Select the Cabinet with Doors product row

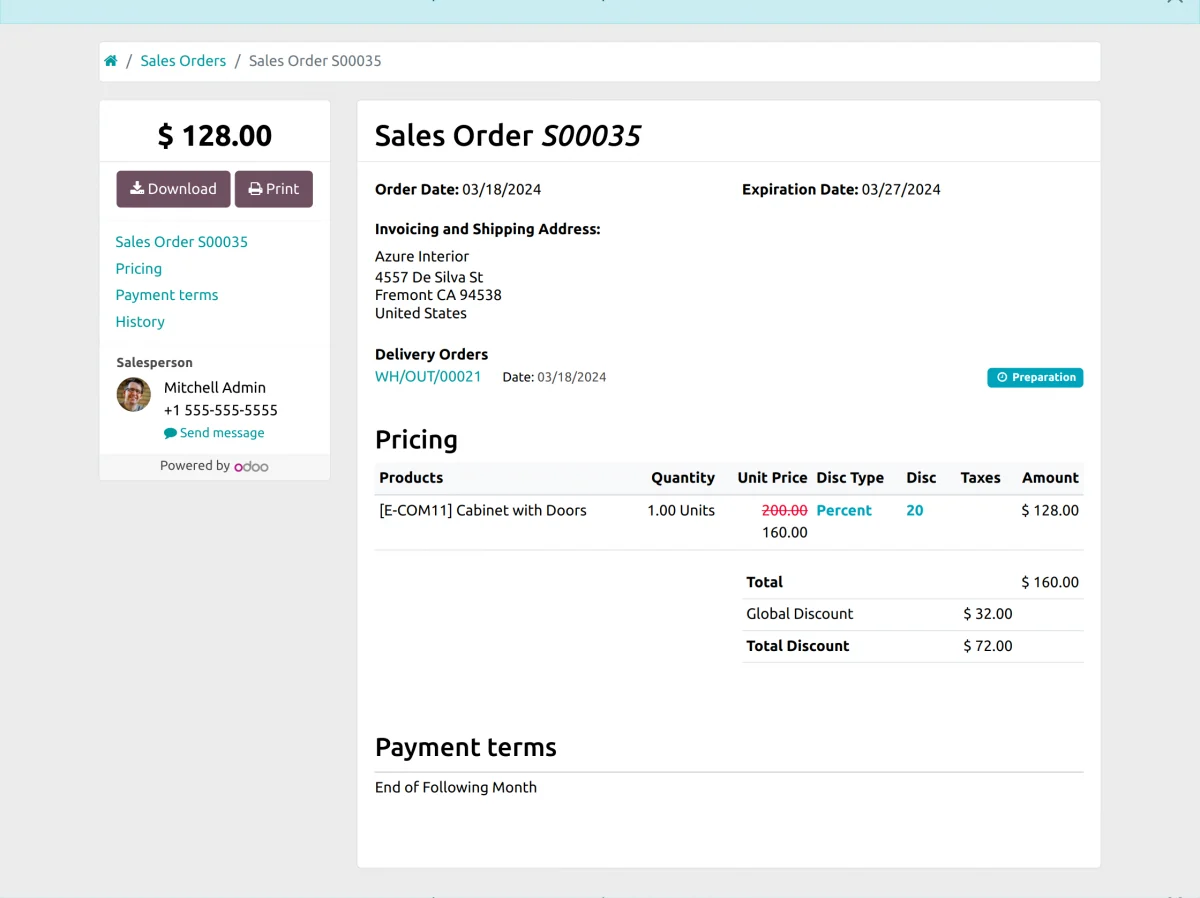483,510
